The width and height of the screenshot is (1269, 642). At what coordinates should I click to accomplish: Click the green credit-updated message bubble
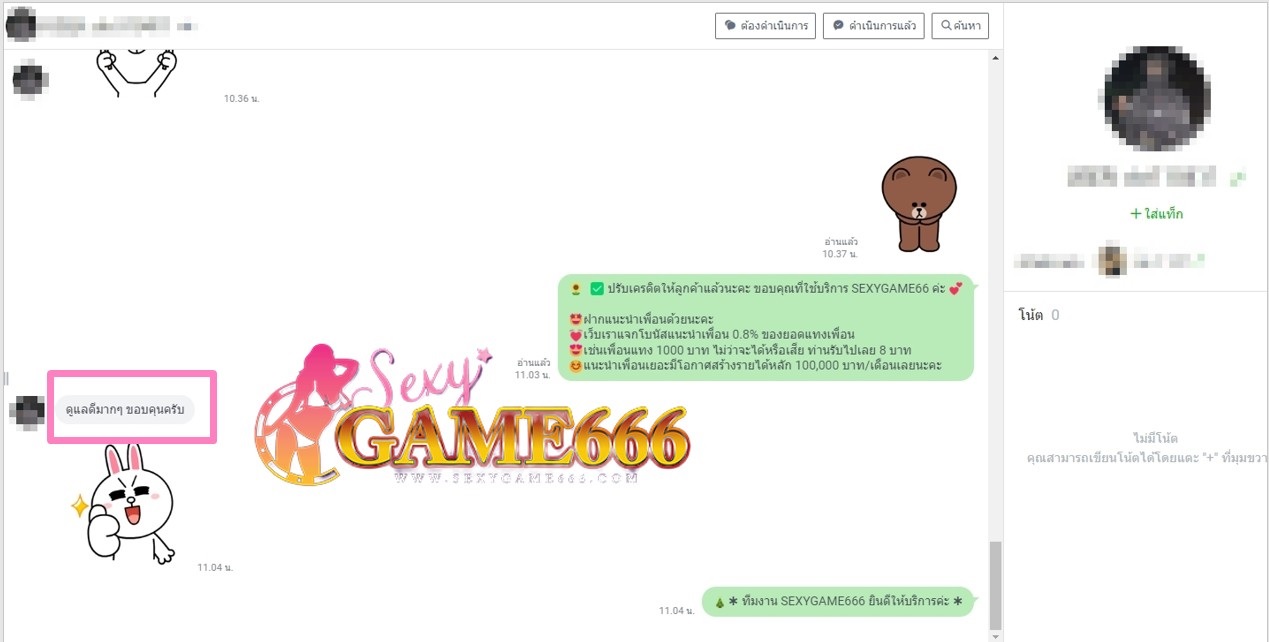(x=764, y=327)
